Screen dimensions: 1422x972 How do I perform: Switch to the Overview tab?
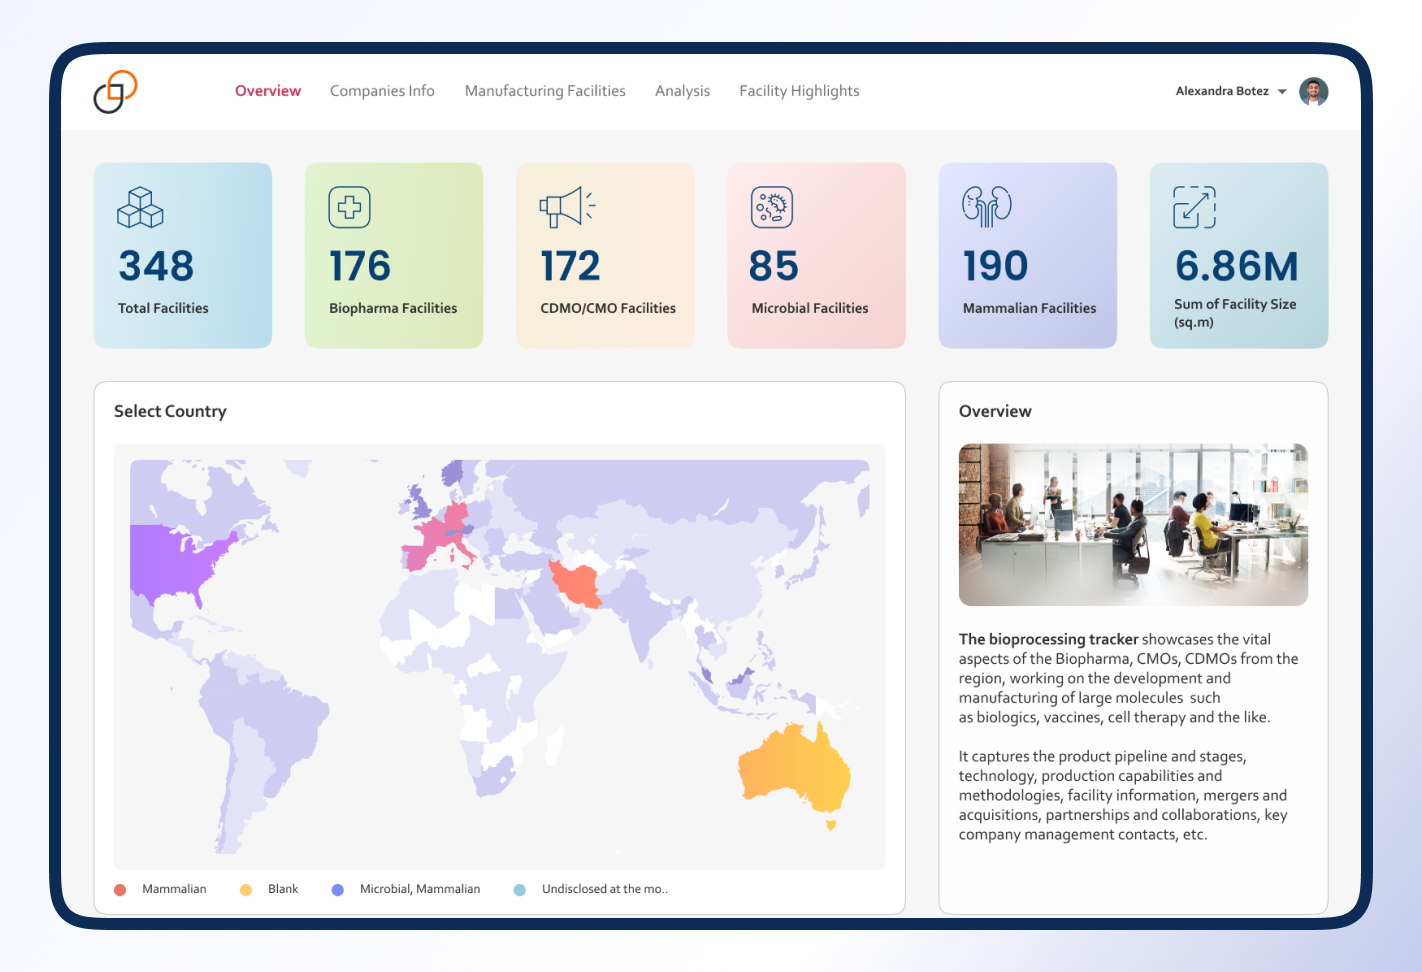[268, 91]
